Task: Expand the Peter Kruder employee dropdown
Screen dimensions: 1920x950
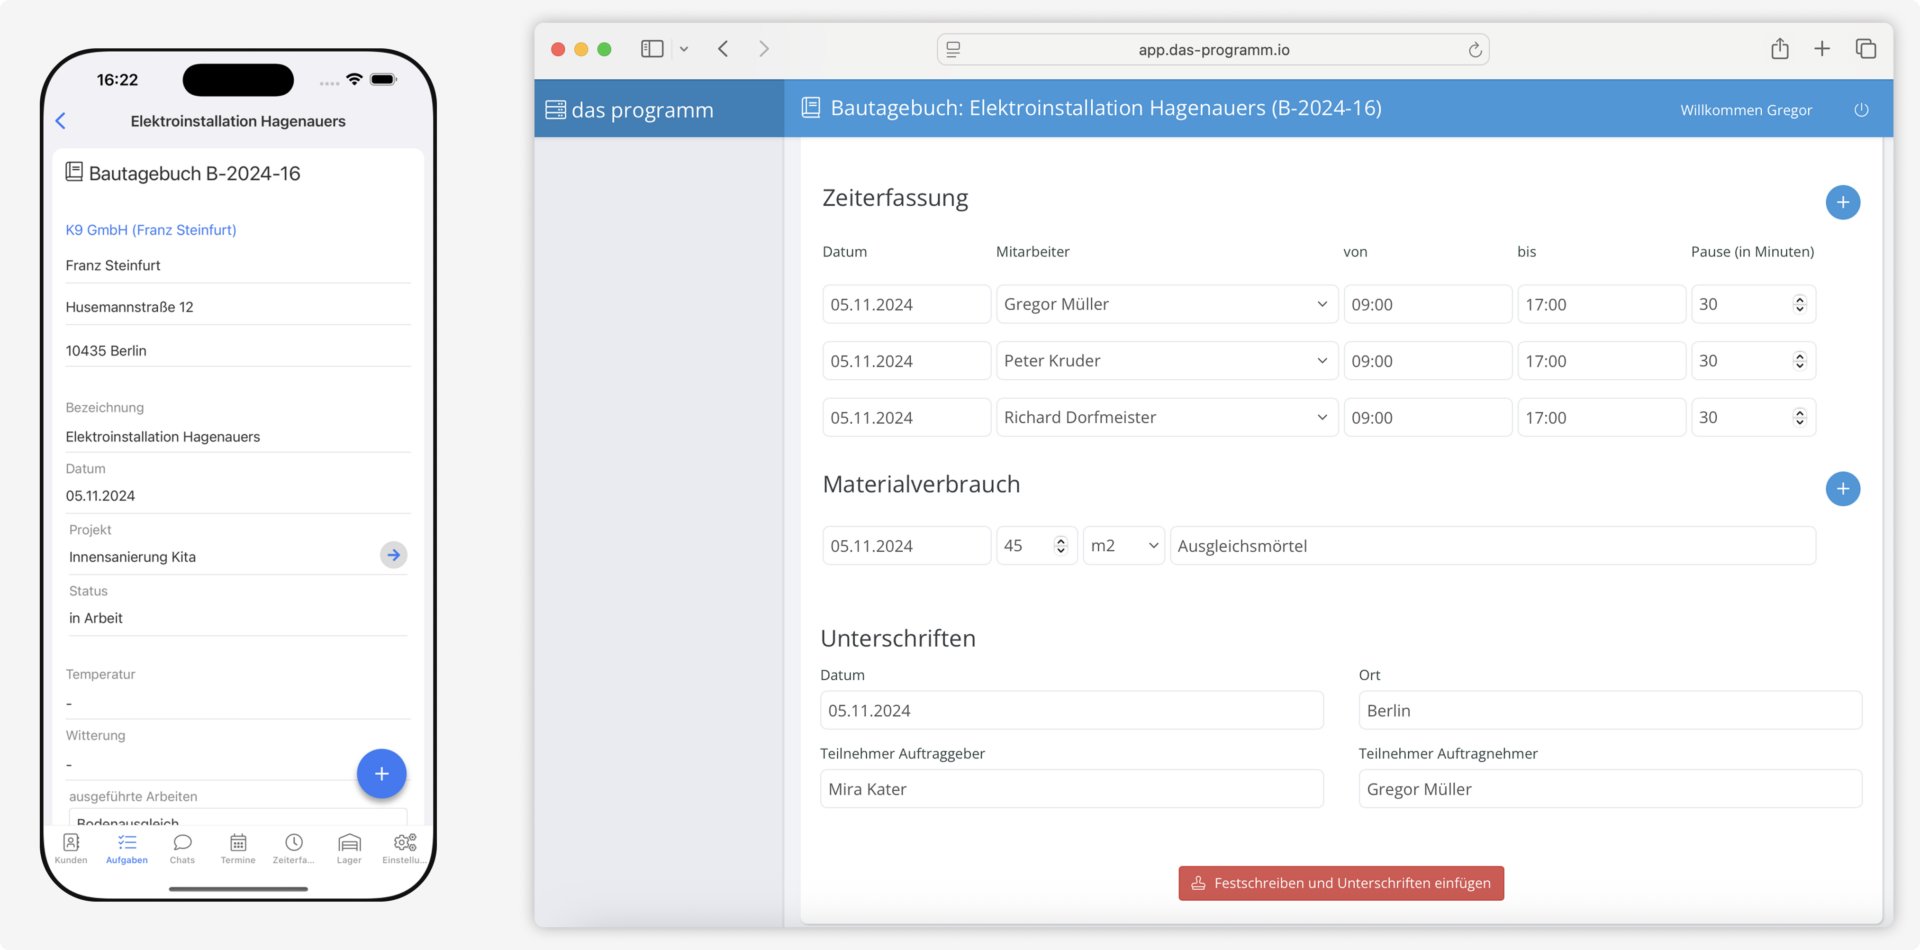Action: click(x=1166, y=361)
